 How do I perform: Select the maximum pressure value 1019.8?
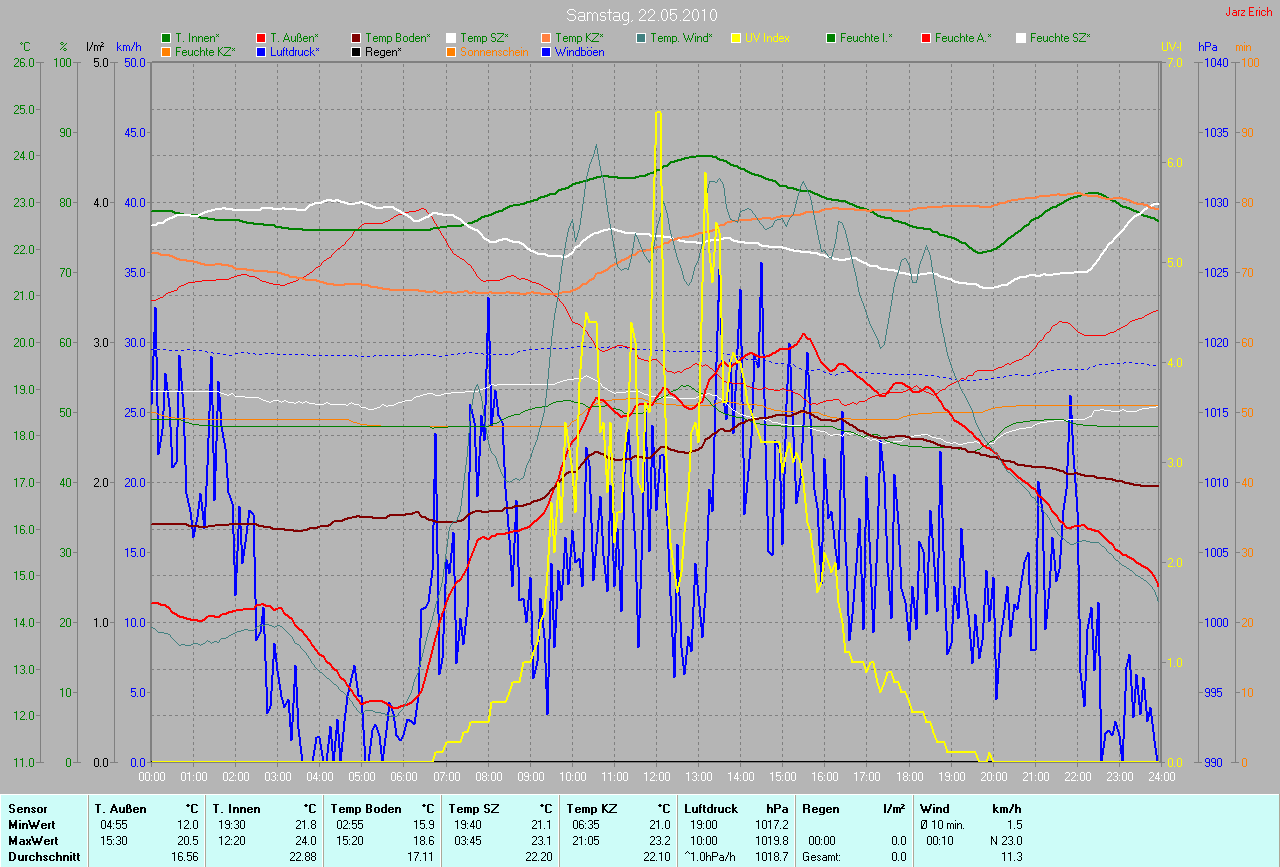point(770,841)
